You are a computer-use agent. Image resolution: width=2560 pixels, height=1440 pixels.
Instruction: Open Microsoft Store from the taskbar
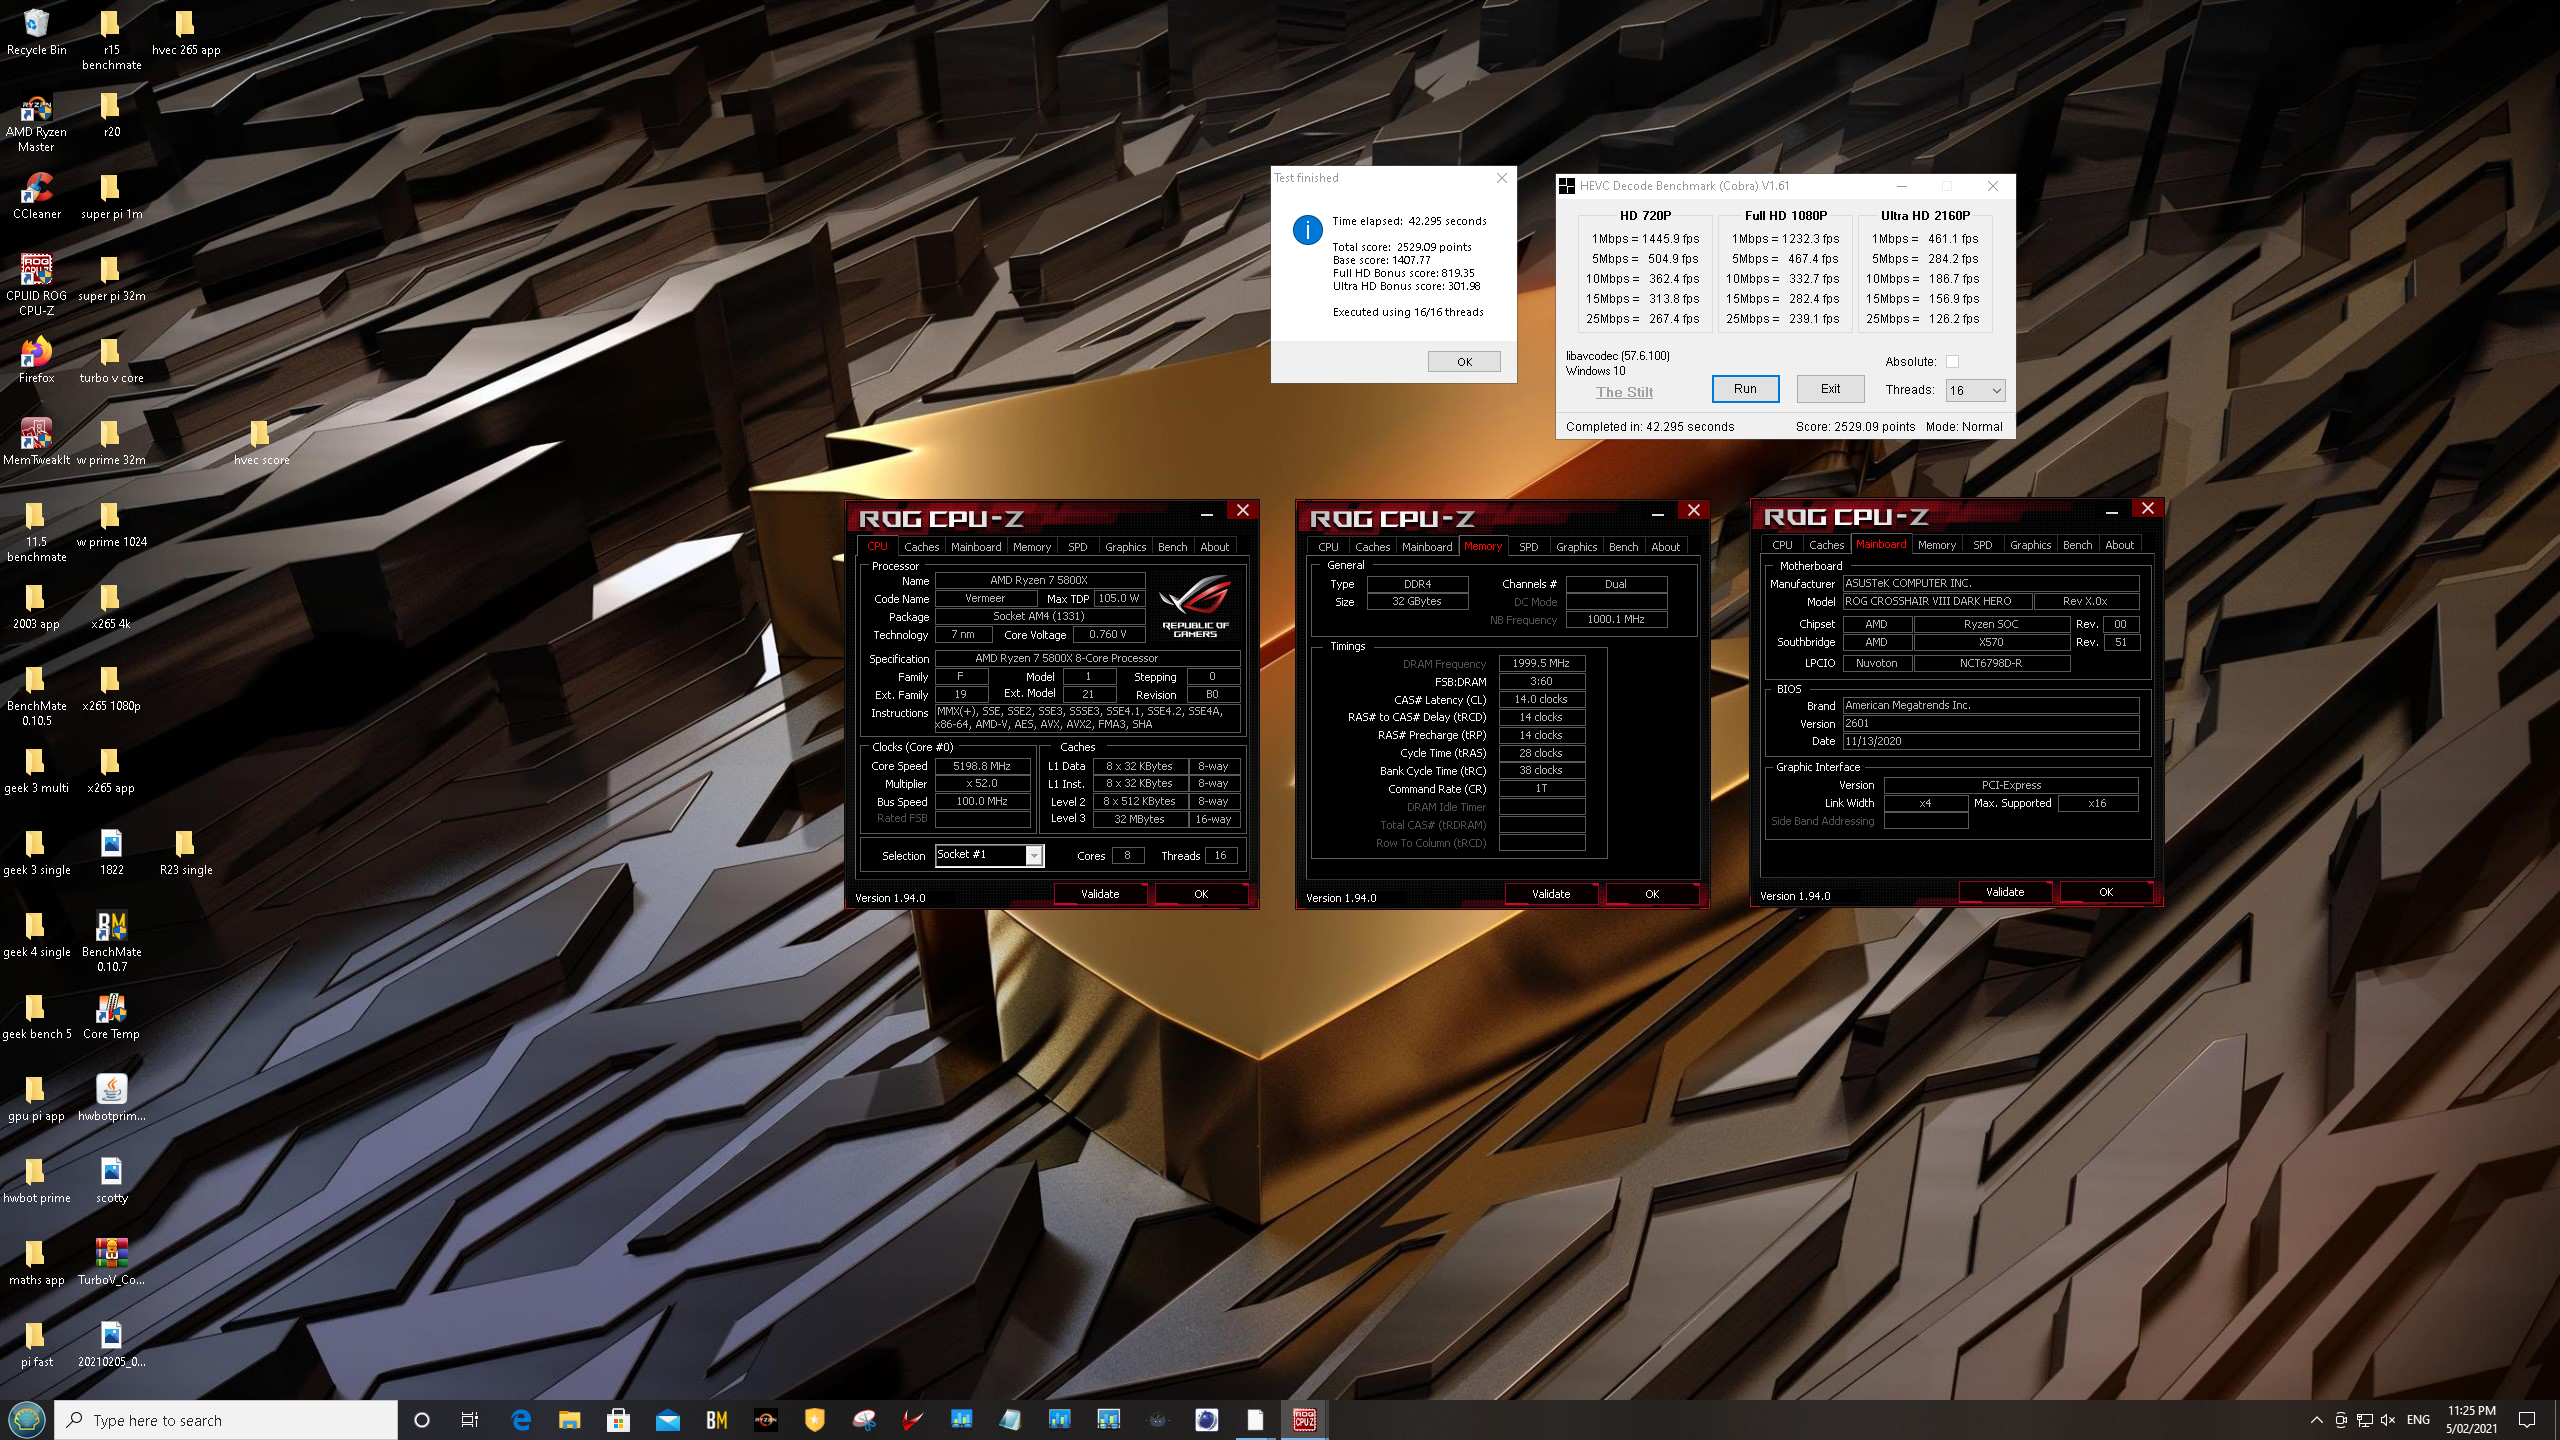pyautogui.click(x=618, y=1419)
